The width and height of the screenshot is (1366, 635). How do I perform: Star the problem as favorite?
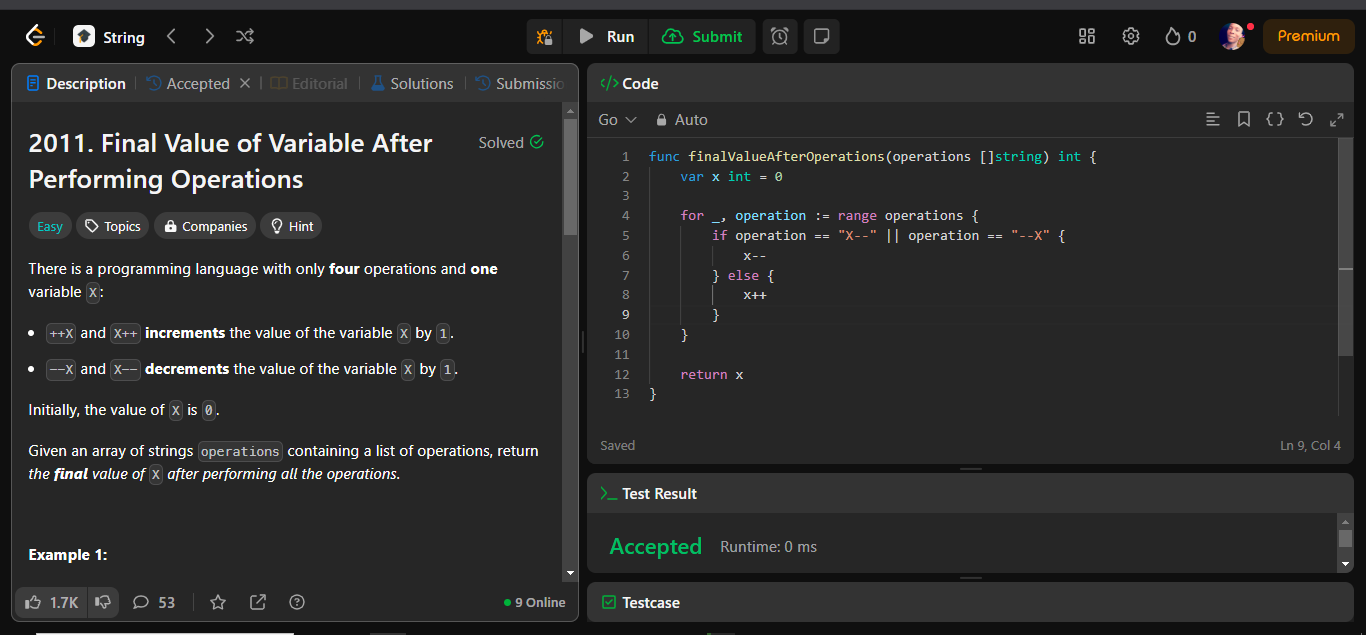click(x=218, y=602)
